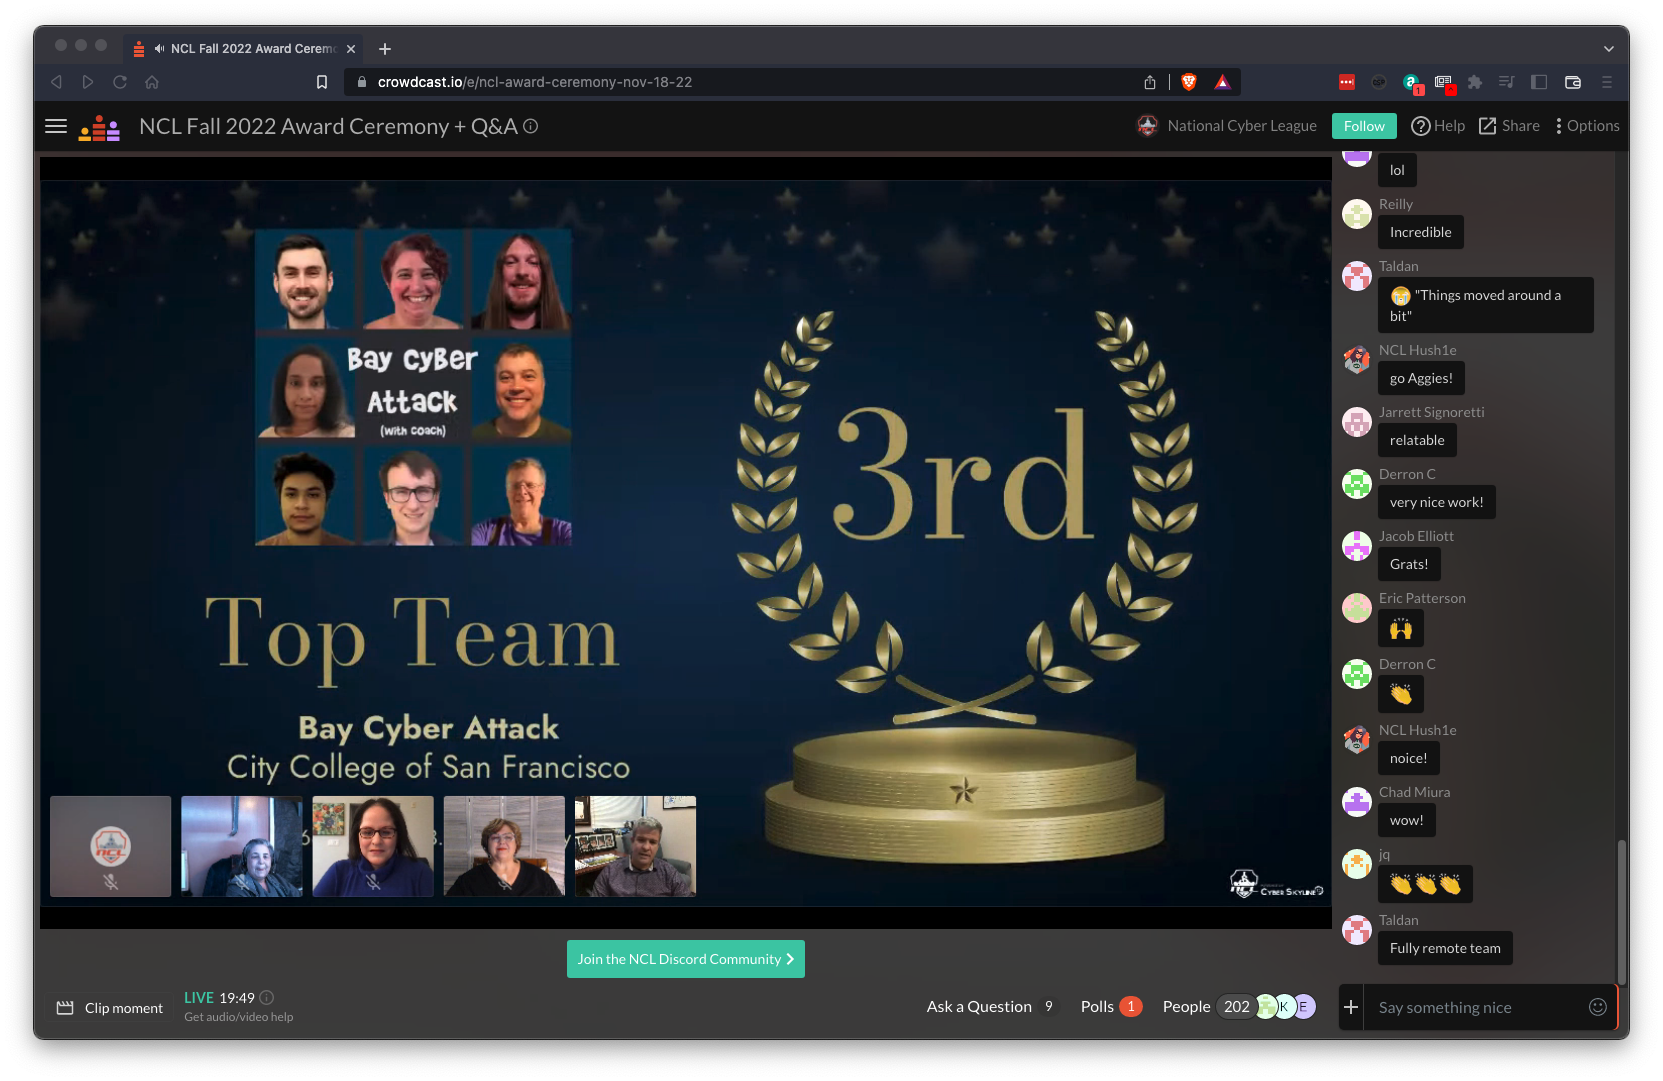Select the thumbnail of man at keyboard
The width and height of the screenshot is (1663, 1081).
pos(636,846)
